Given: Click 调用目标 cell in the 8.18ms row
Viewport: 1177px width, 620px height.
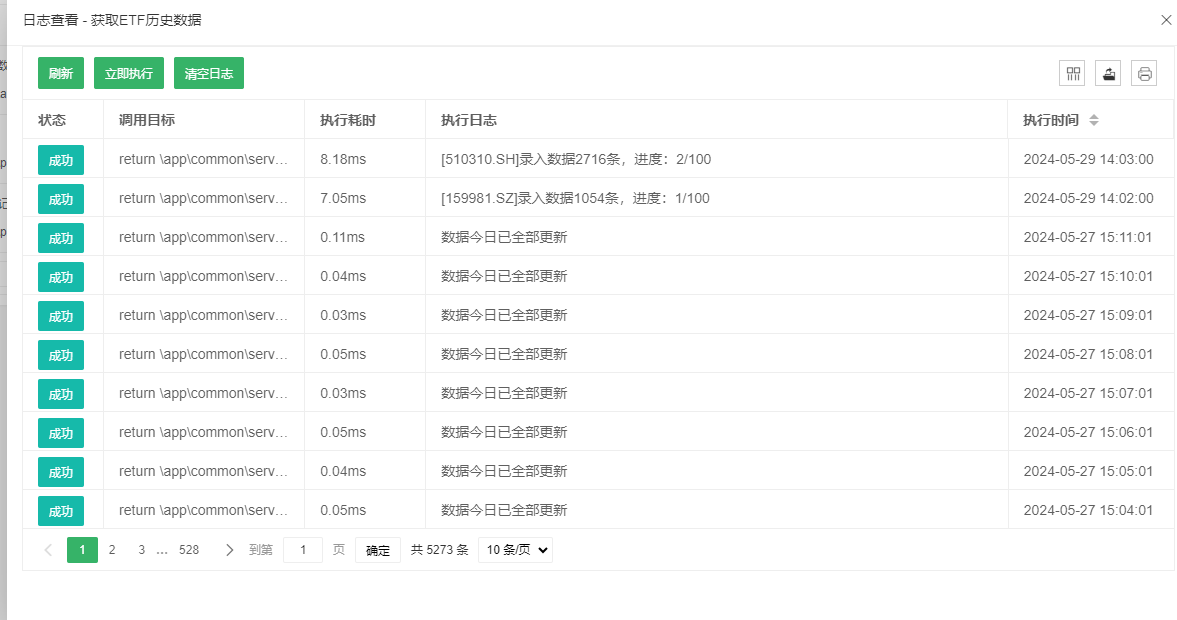Looking at the screenshot, I should (x=203, y=159).
